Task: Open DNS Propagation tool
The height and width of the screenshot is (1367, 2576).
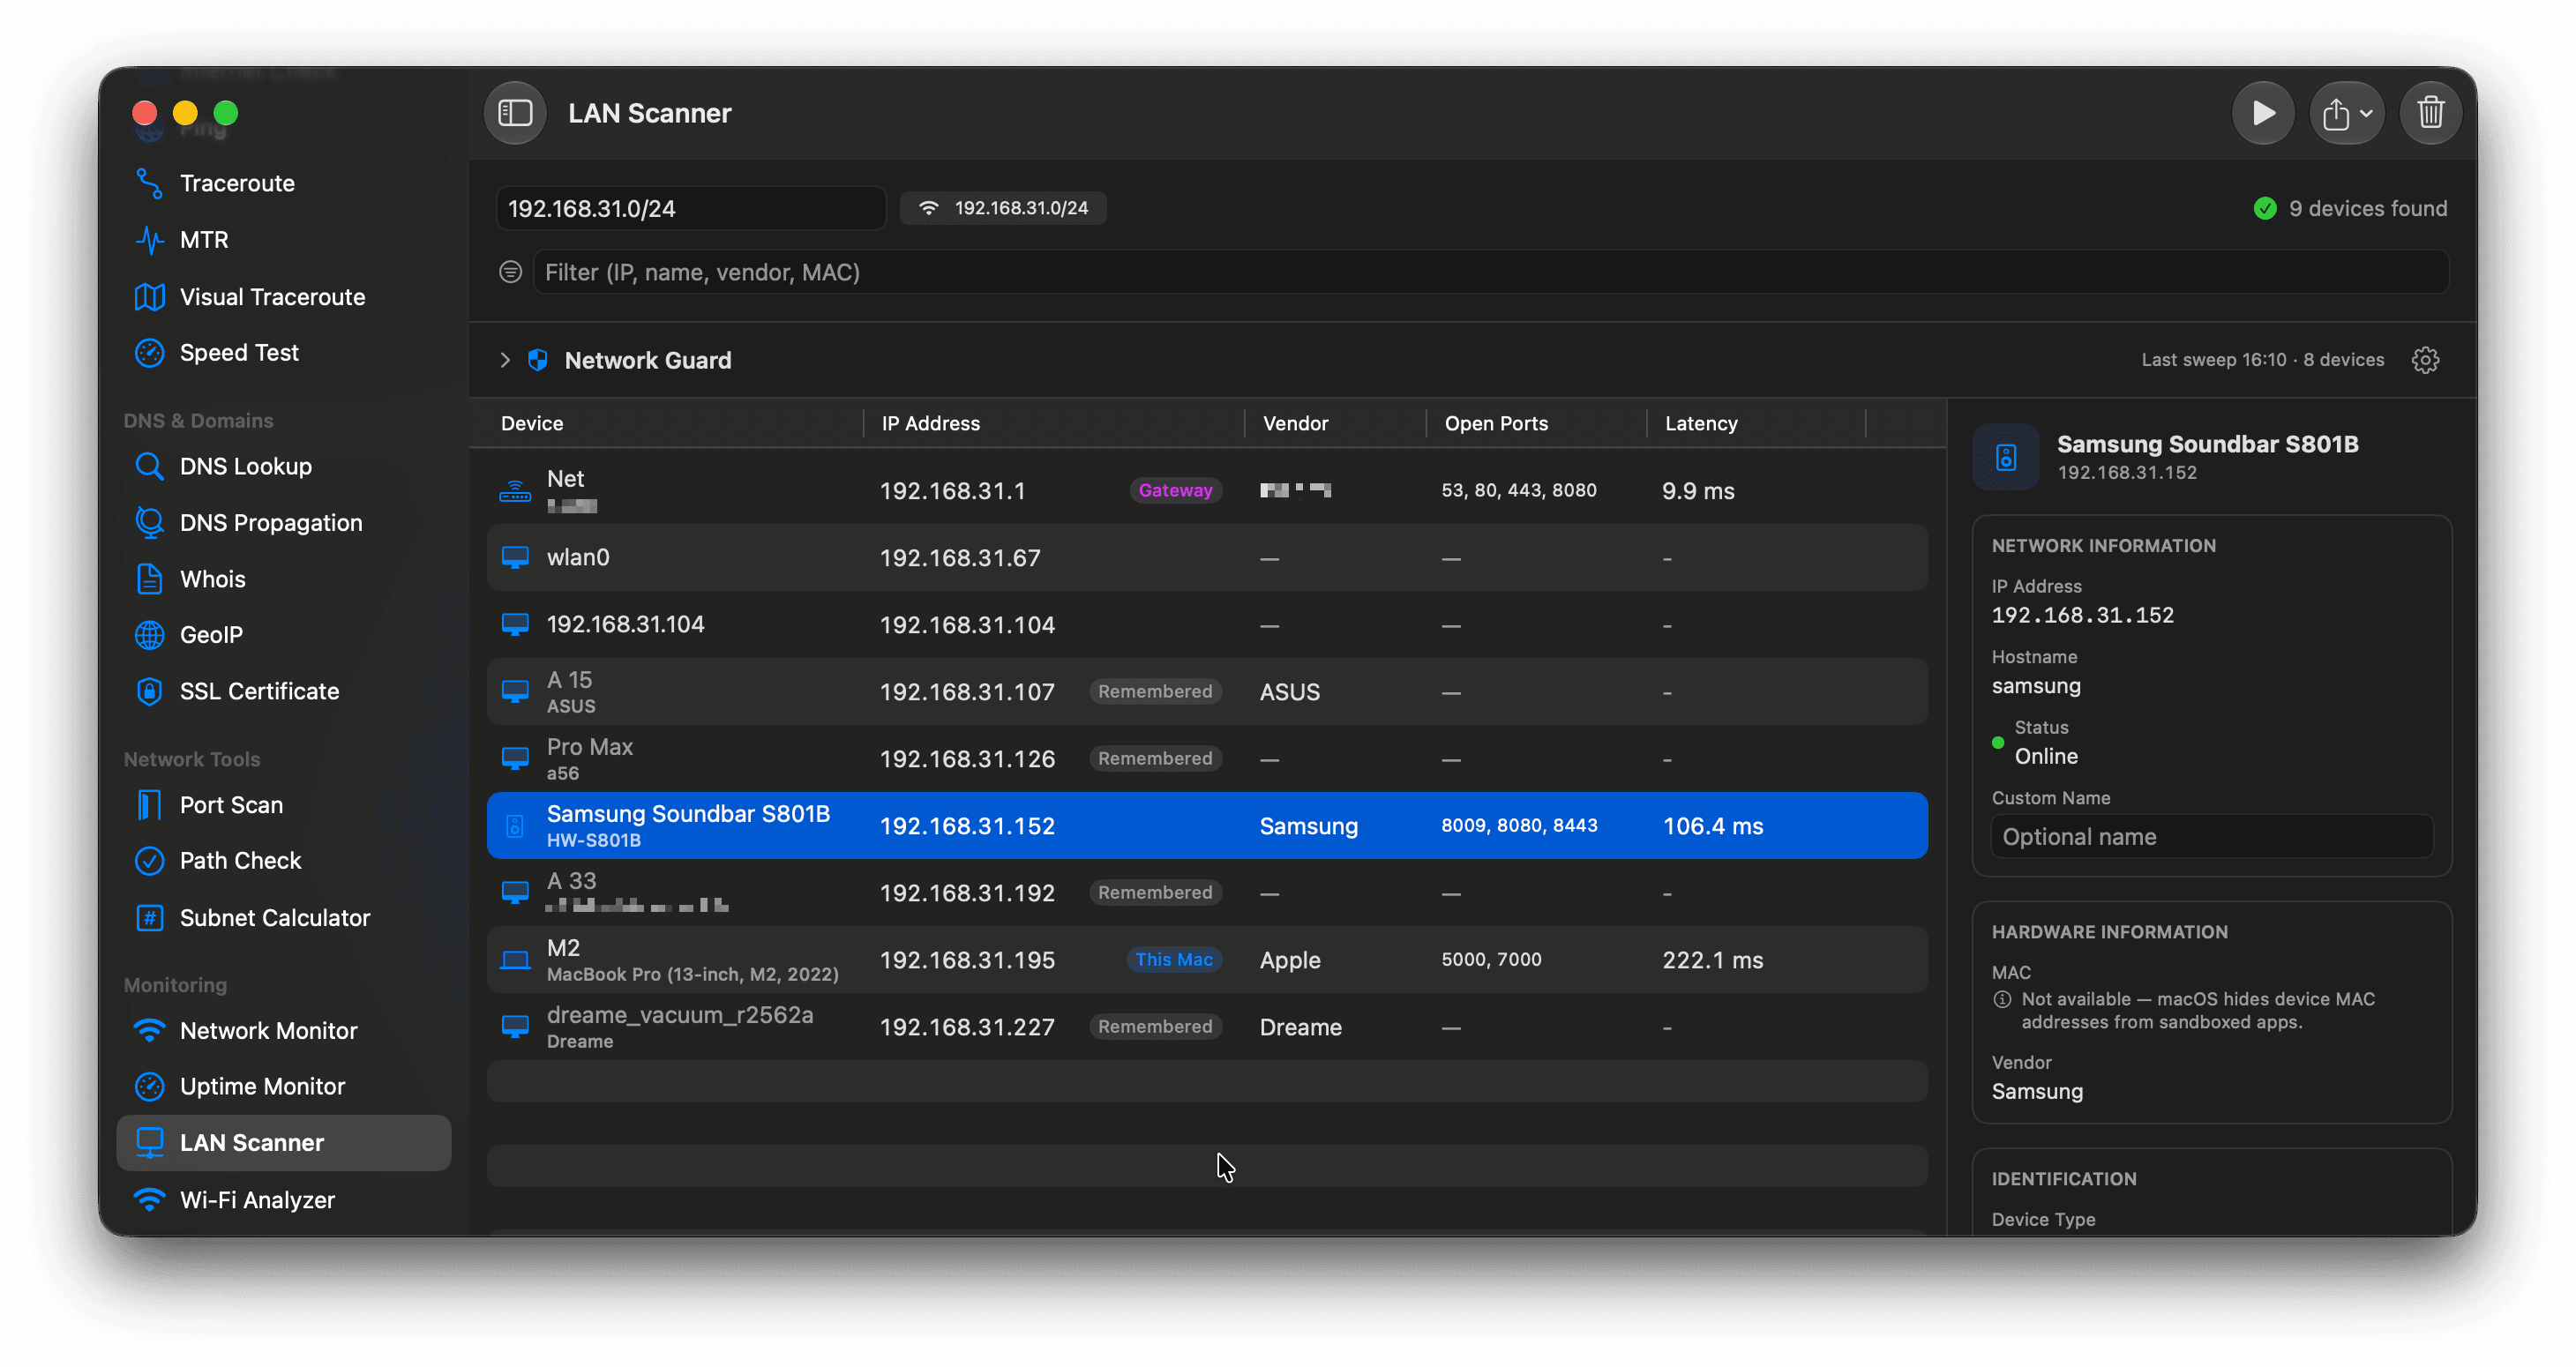Action: (270, 523)
